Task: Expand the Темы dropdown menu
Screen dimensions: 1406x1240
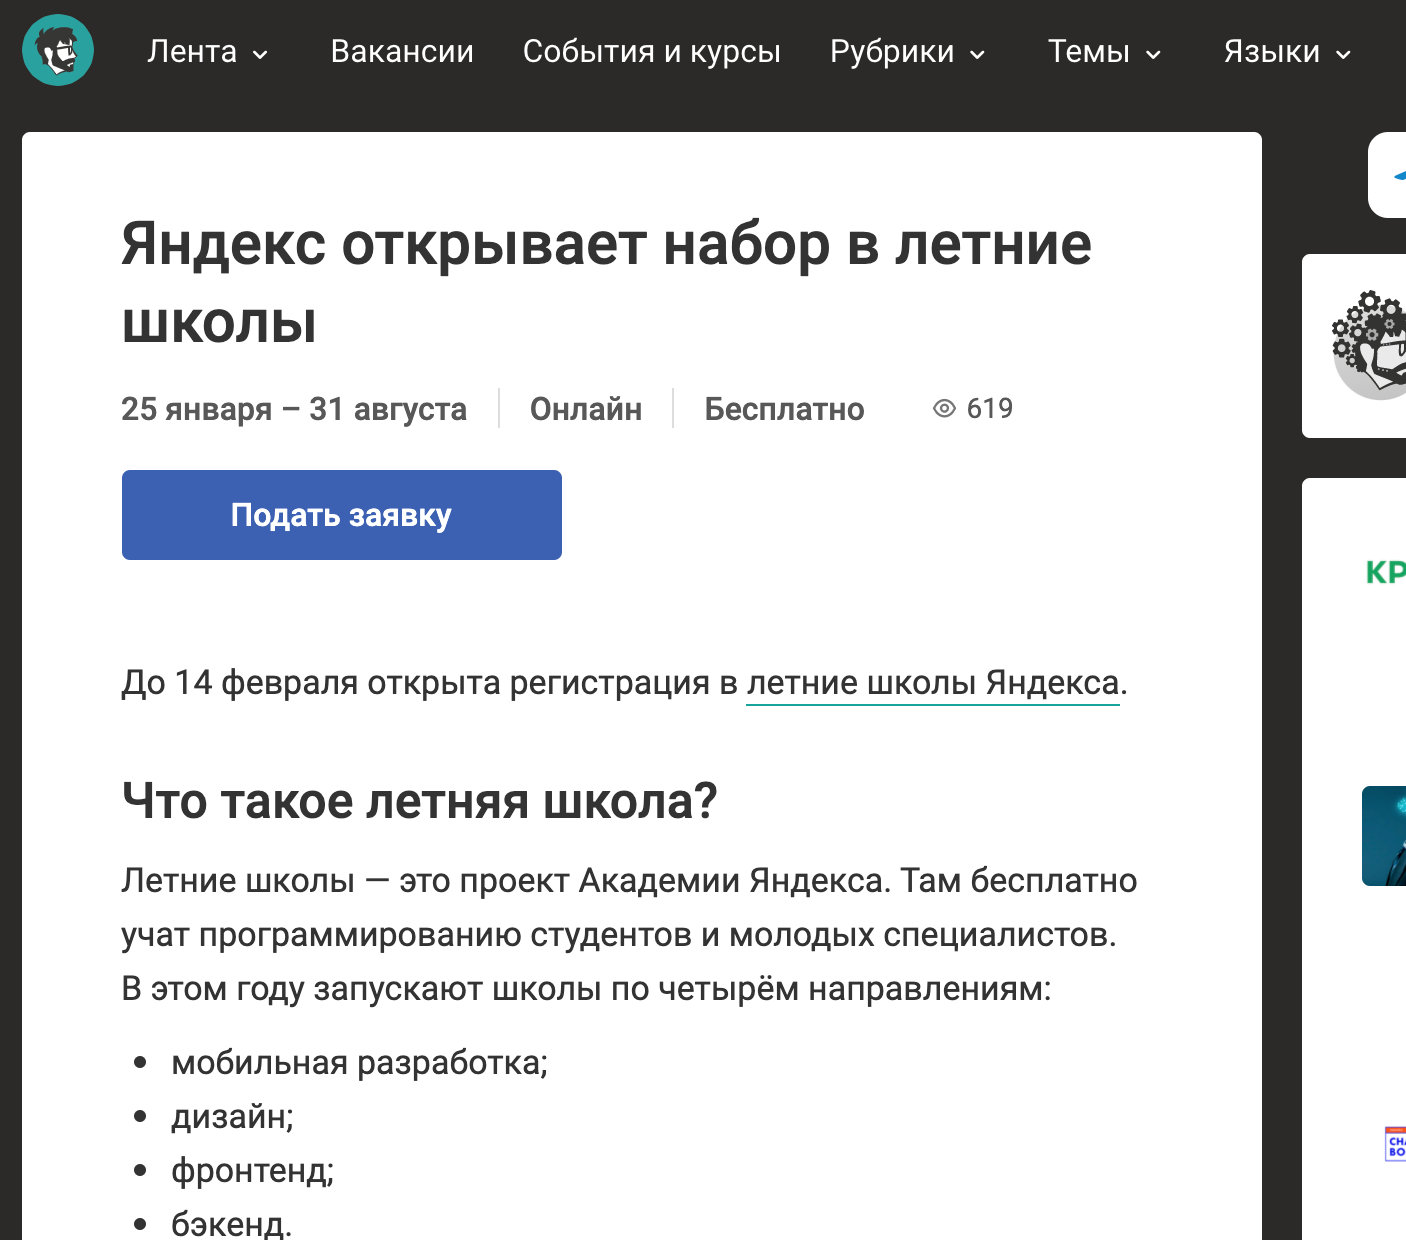Action: pyautogui.click(x=1105, y=51)
